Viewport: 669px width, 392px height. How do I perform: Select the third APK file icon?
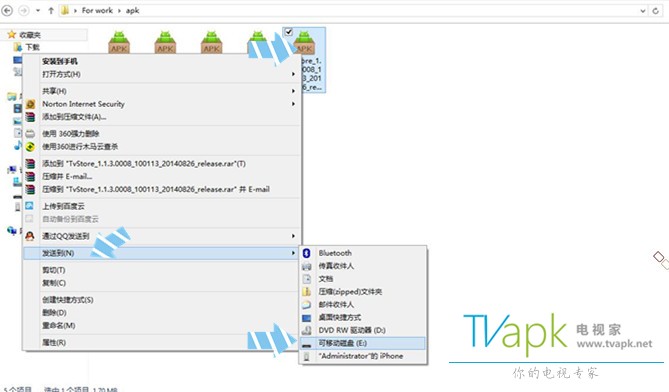[x=211, y=42]
